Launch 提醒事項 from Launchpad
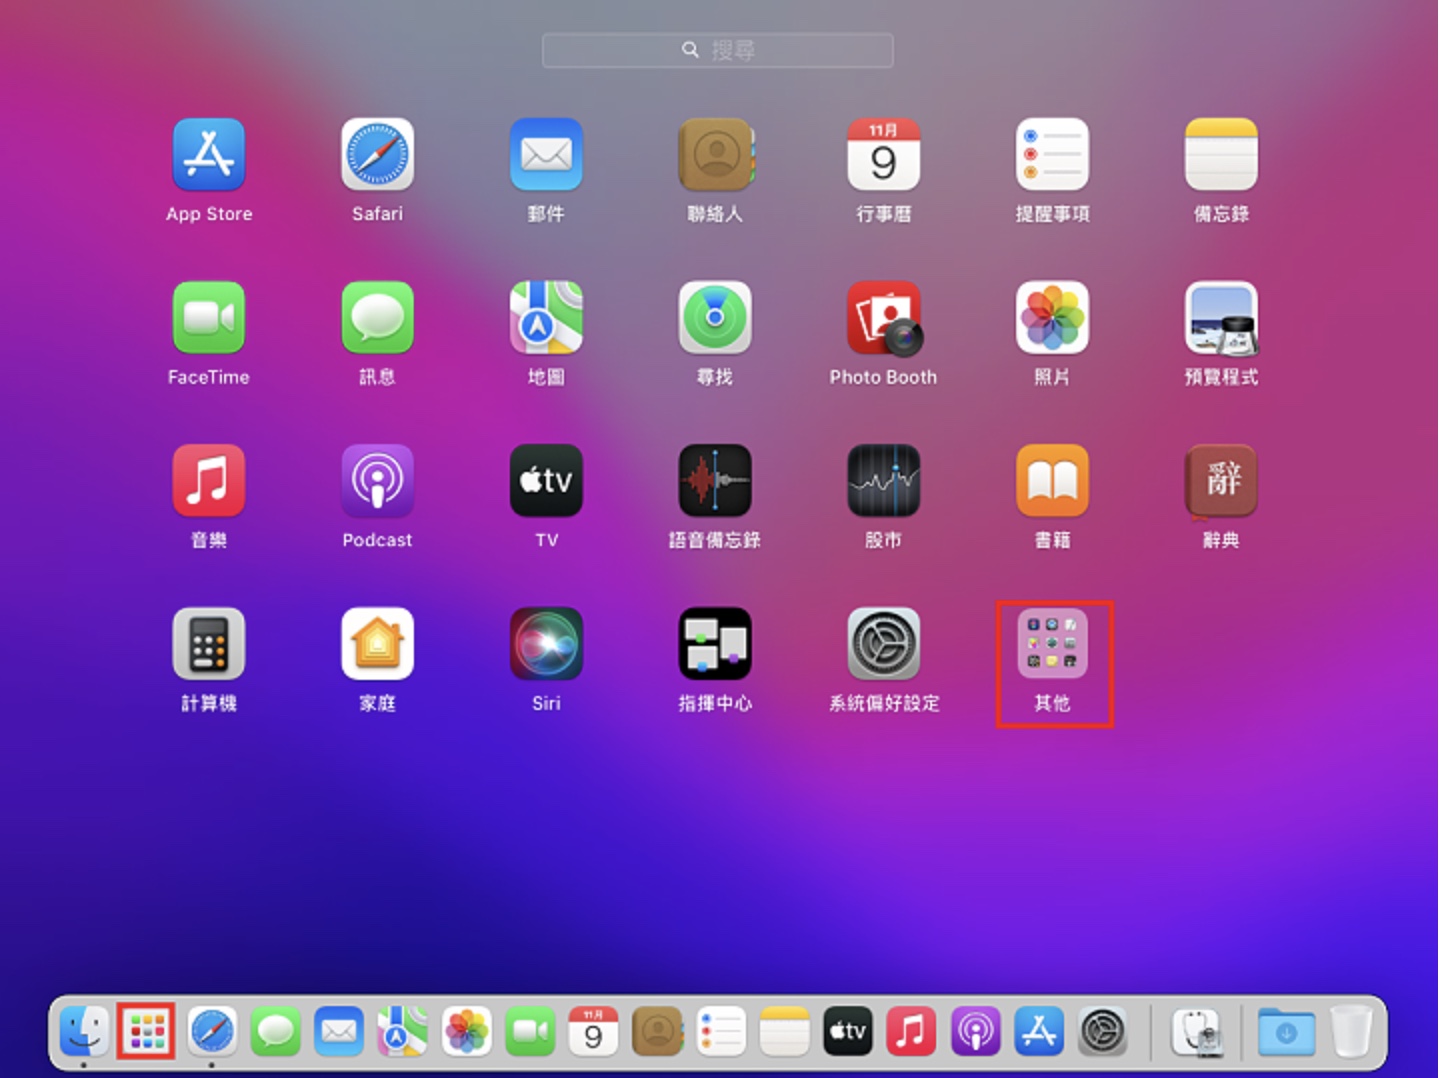The height and width of the screenshot is (1078, 1440). pos(1052,155)
